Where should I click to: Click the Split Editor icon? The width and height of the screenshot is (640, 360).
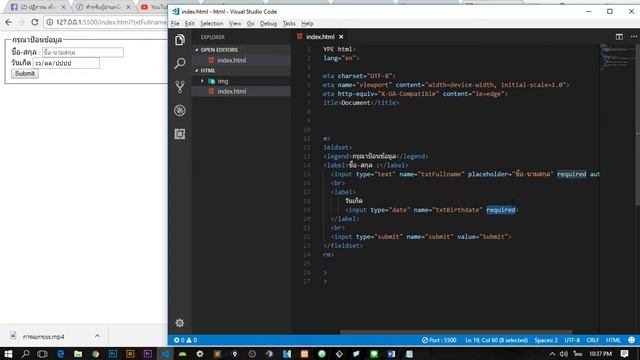tap(619, 37)
